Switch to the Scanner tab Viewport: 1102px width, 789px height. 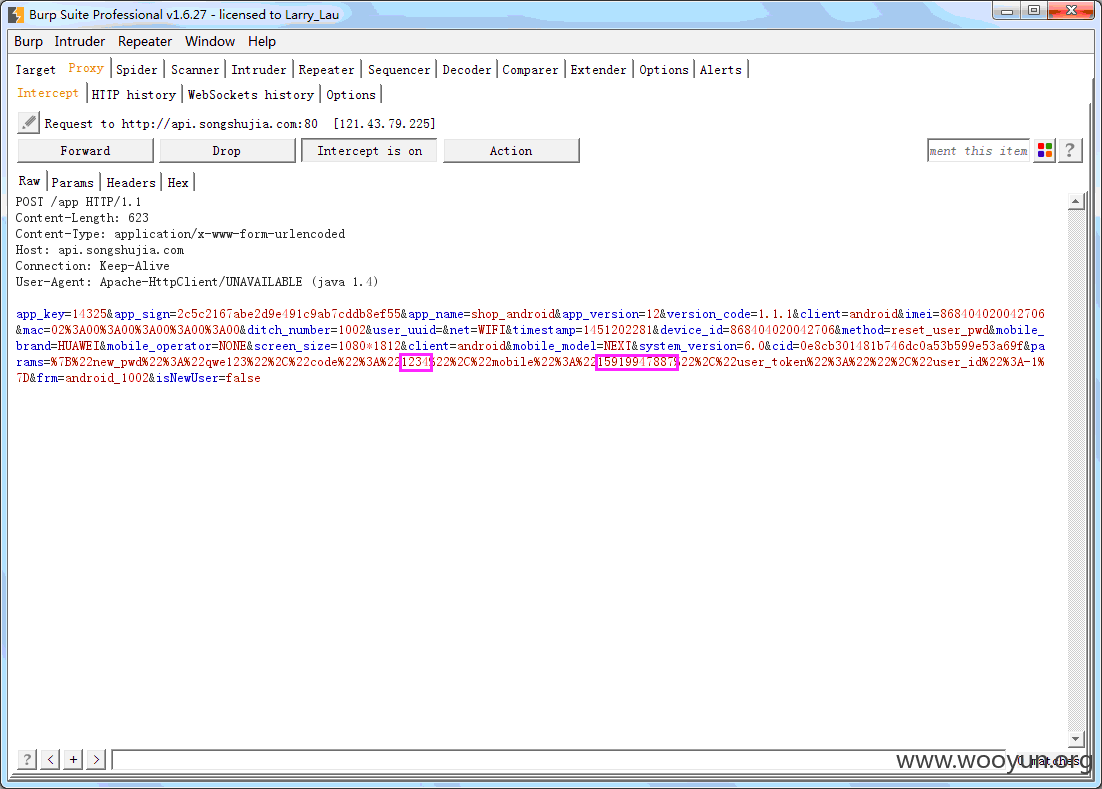[195, 70]
